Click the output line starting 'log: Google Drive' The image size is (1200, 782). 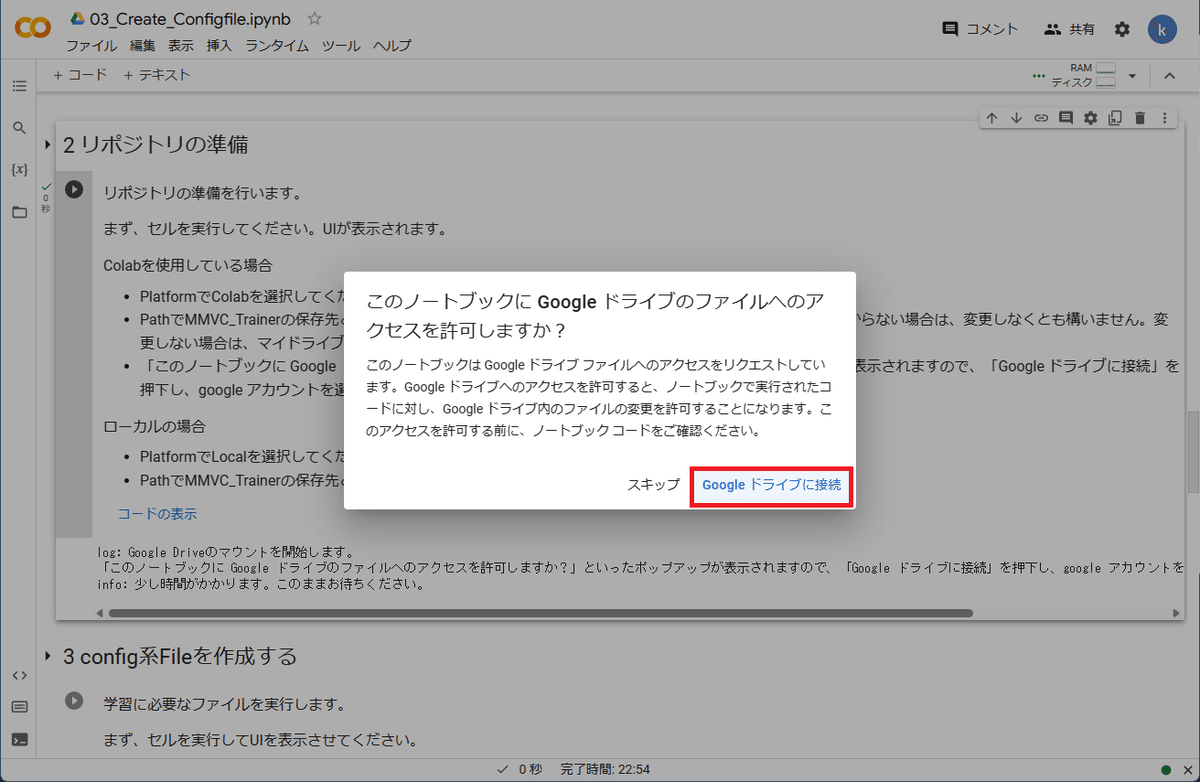229,552
